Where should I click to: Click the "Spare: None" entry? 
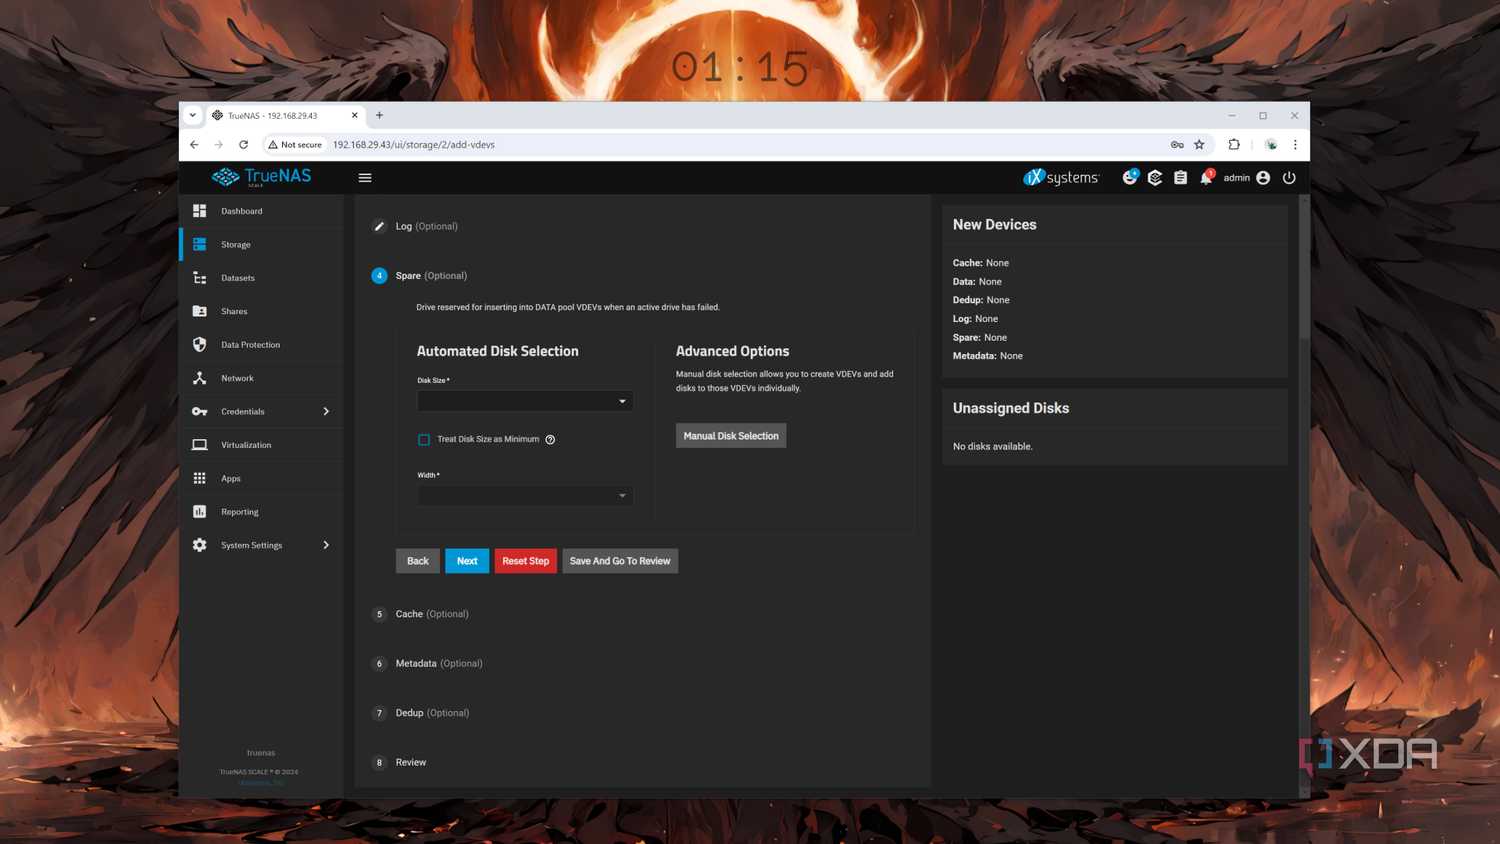point(980,338)
